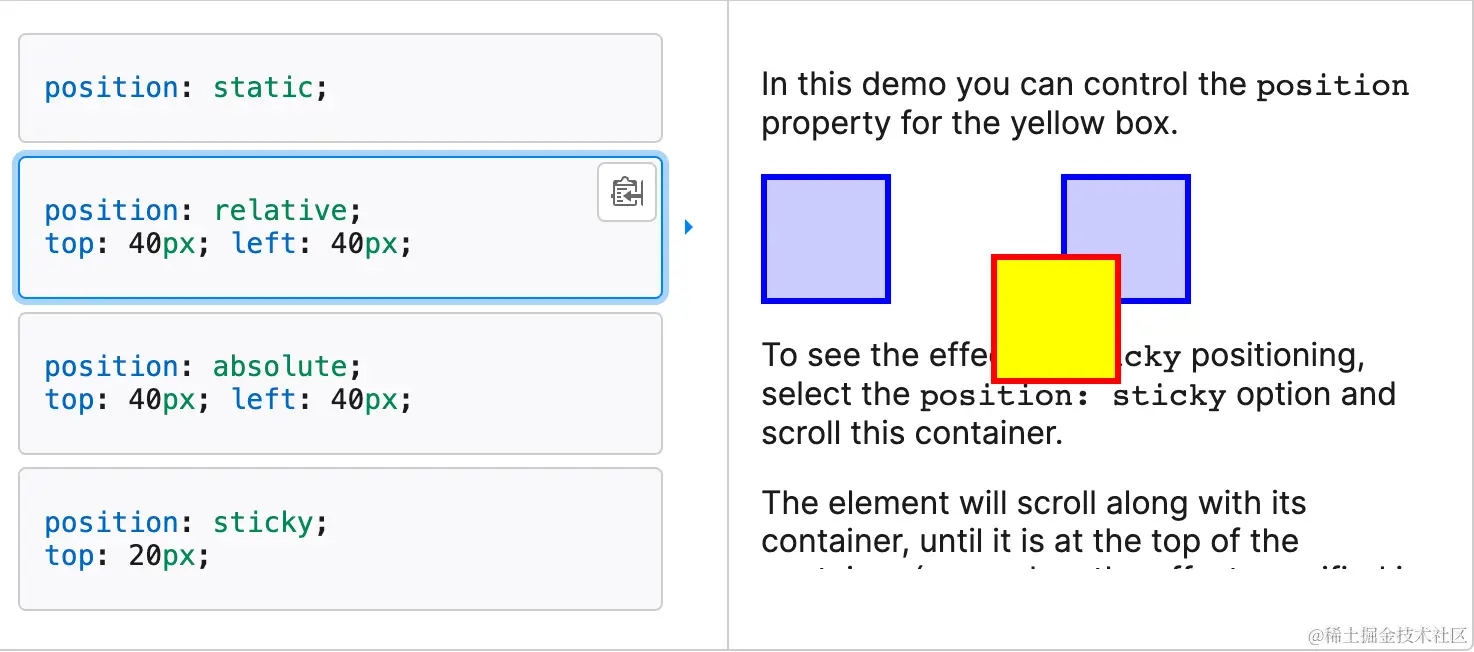
Task: Choose the position: absolute example choice
Action: pyautogui.click(x=340, y=383)
